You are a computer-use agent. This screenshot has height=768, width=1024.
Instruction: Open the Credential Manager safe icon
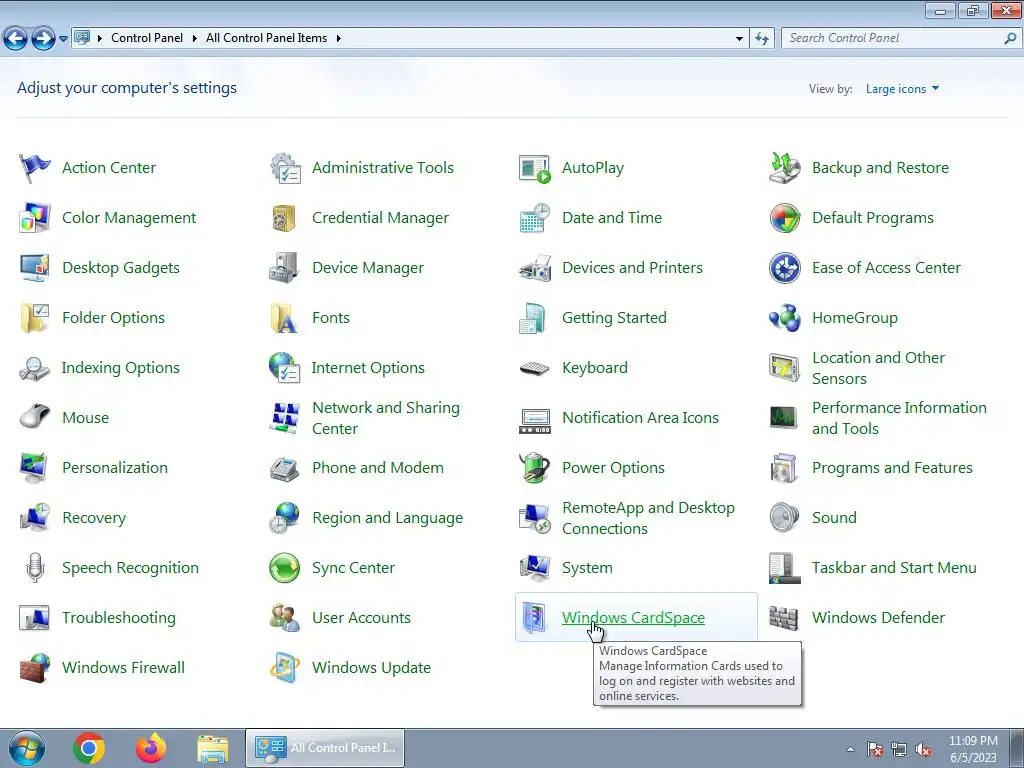coord(285,217)
